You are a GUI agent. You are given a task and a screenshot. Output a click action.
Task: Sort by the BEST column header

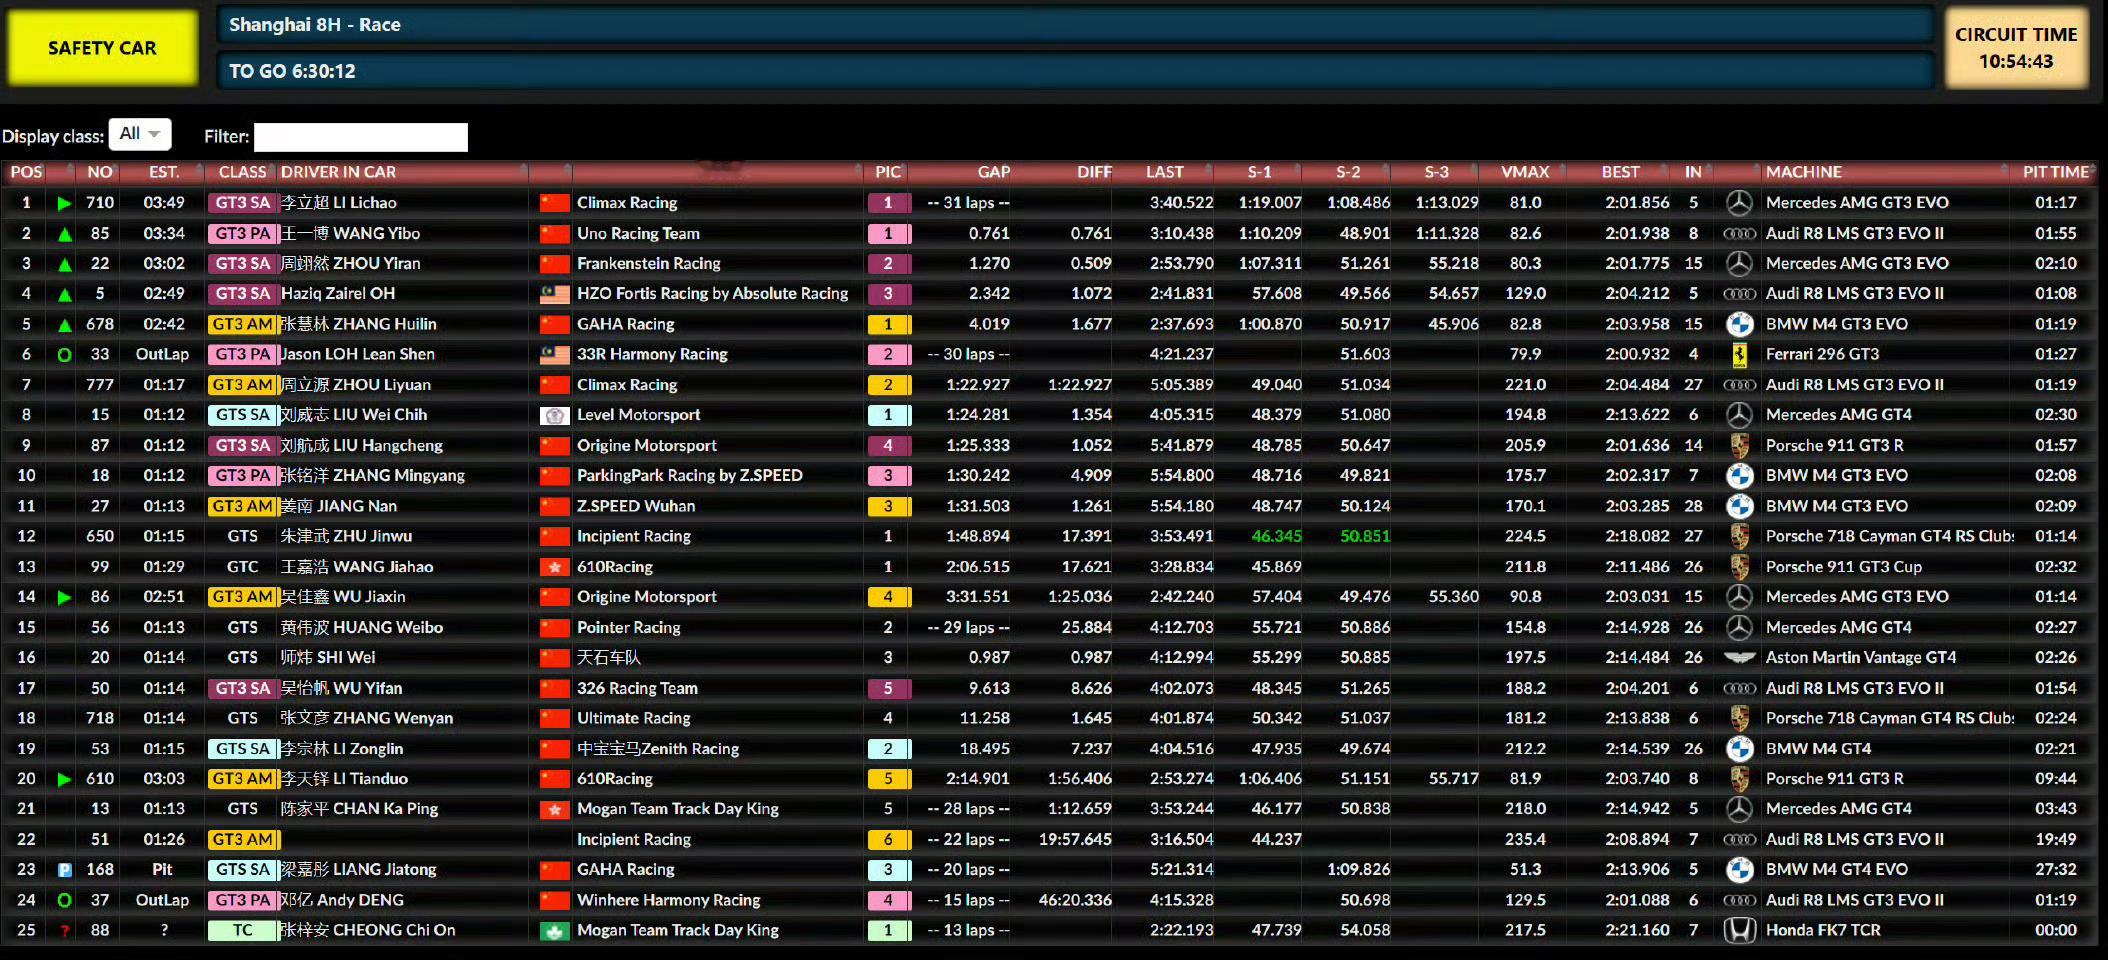point(1620,172)
